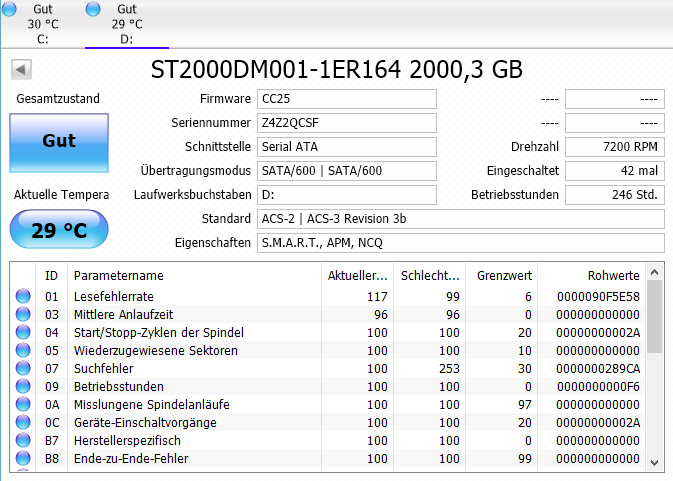Click the Drehzahl value 7200 RPM
The image size is (673, 481).
coord(615,147)
